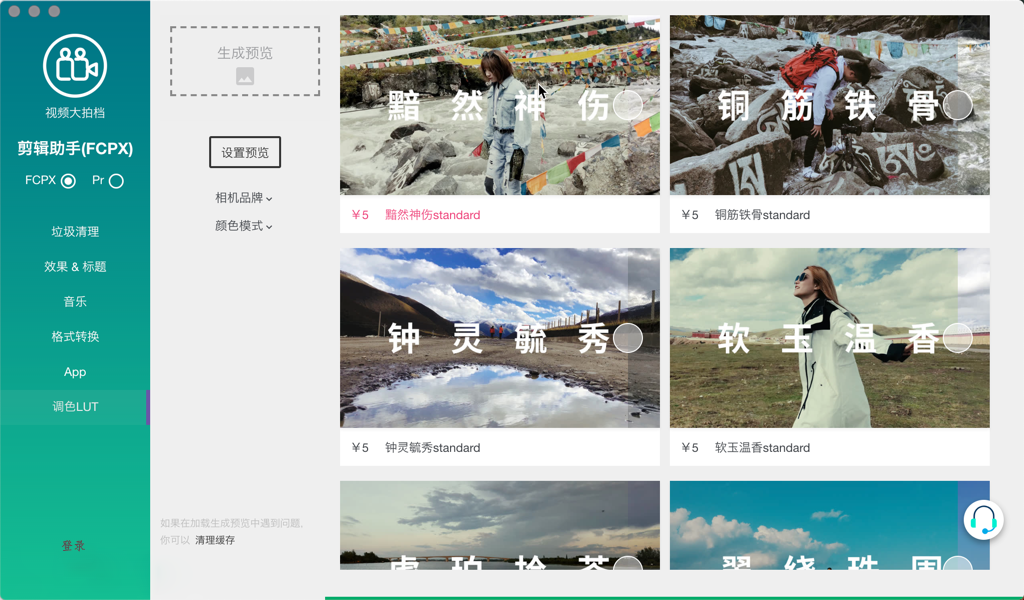The image size is (1024, 600).
Task: Click the ¥5 price of 软玉温香standard
Action: [x=690, y=448]
